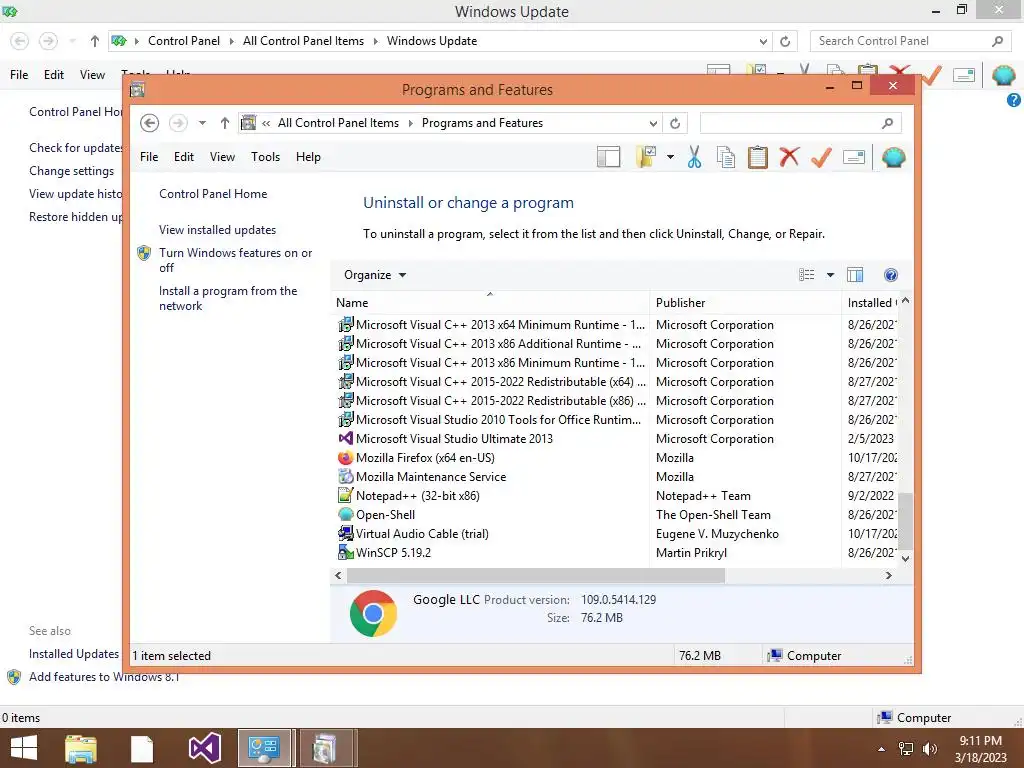Open File menu in Programs and Features

click(x=149, y=157)
